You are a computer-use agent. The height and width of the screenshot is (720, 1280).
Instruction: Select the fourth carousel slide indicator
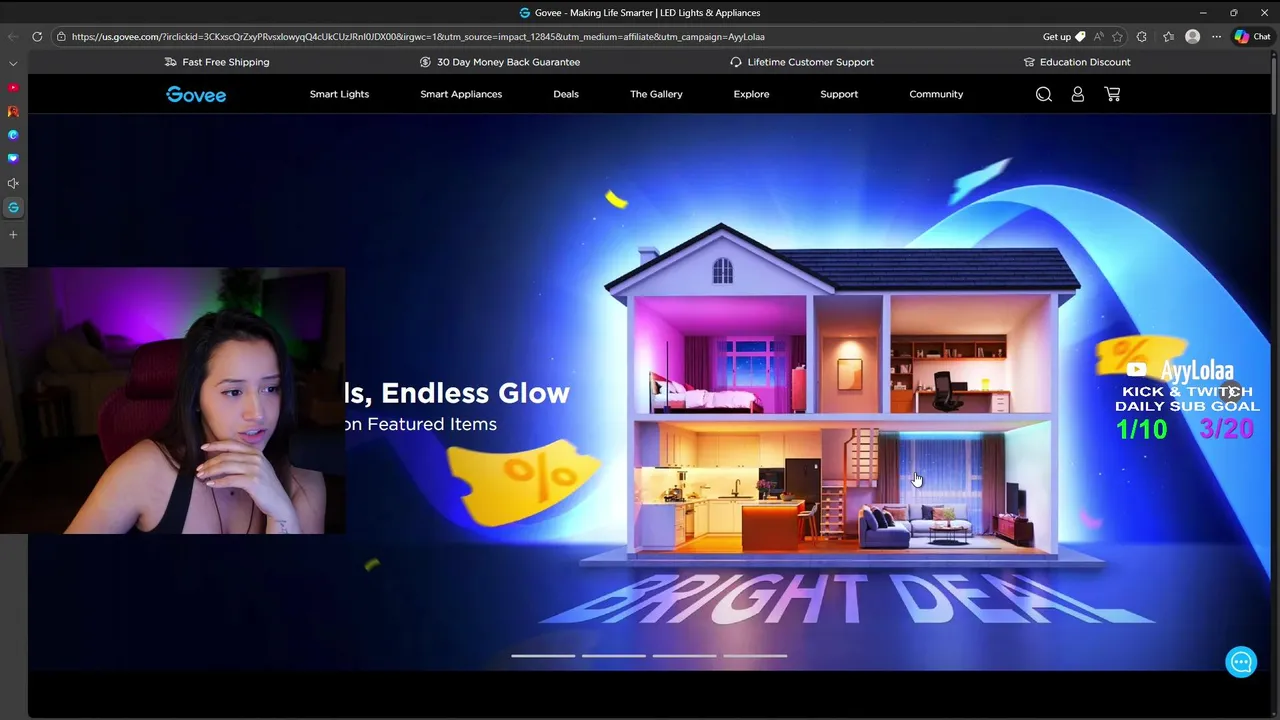click(756, 656)
